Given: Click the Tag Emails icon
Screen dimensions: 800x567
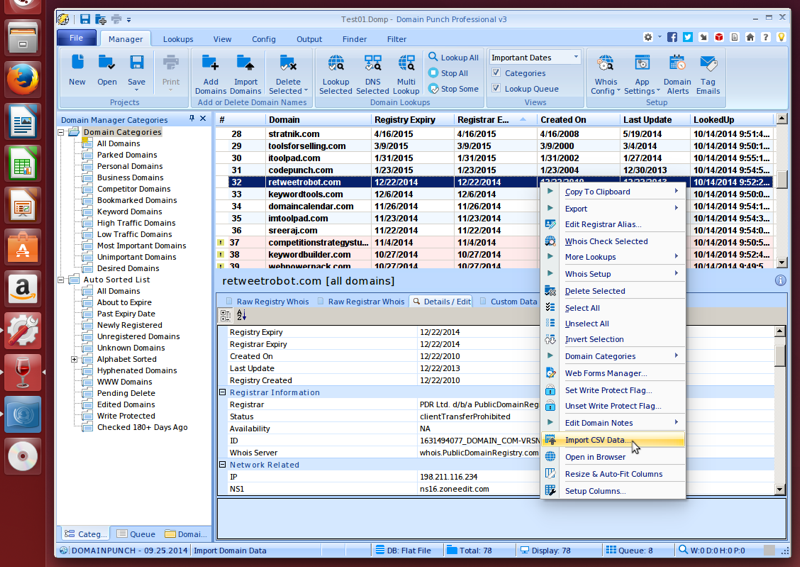Looking at the screenshot, I should pyautogui.click(x=708, y=74).
